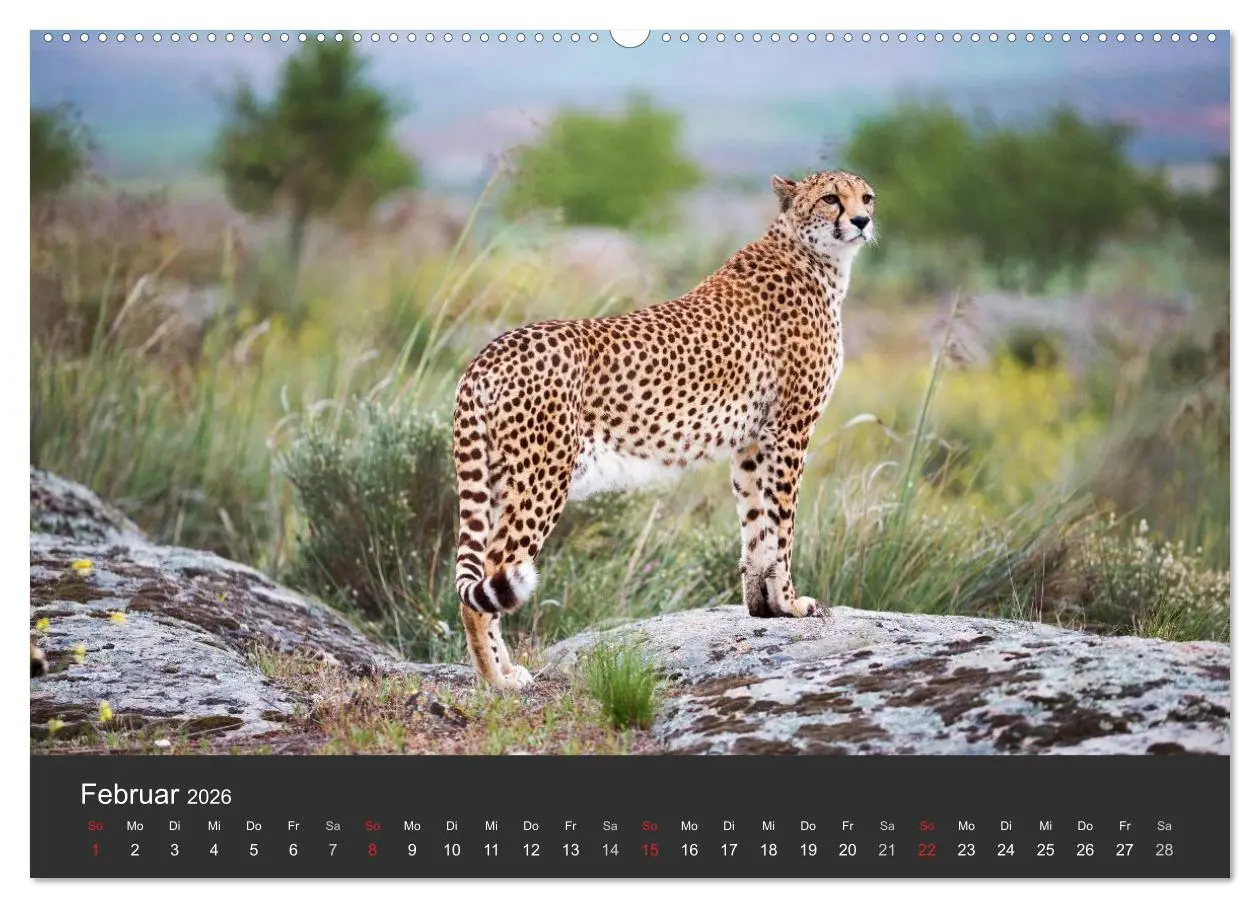Click the red date 15
This screenshot has height=908, width=1260.
click(x=649, y=850)
